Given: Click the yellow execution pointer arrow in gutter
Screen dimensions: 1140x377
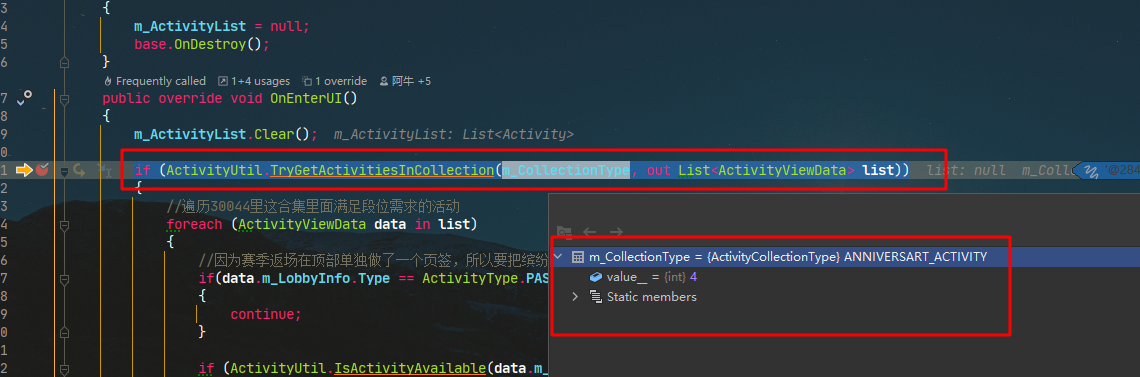Looking at the screenshot, I should (x=24, y=170).
